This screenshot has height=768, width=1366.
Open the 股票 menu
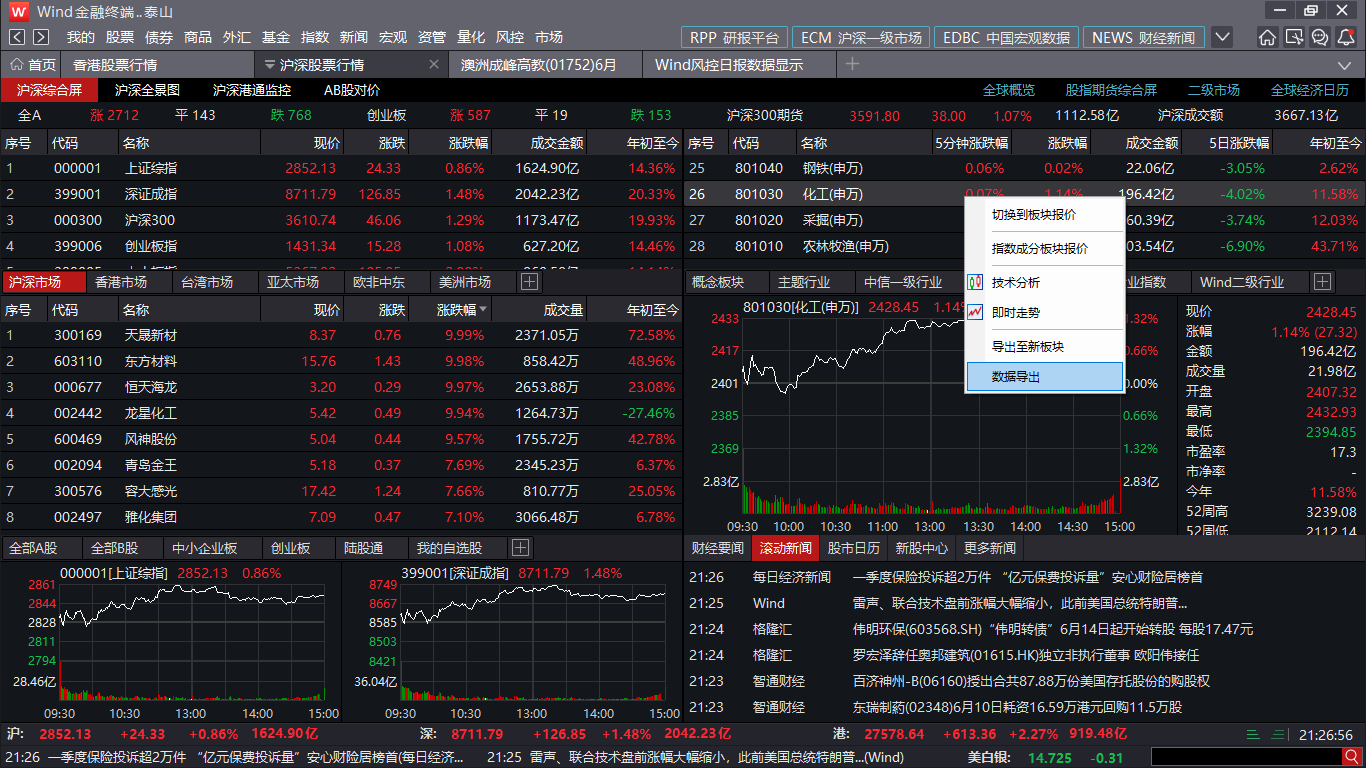(x=120, y=37)
